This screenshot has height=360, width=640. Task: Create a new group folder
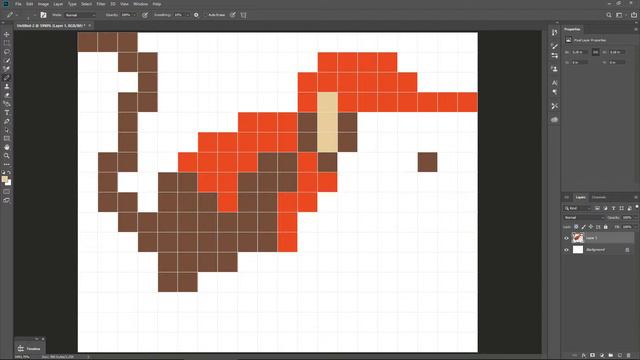(x=611, y=356)
